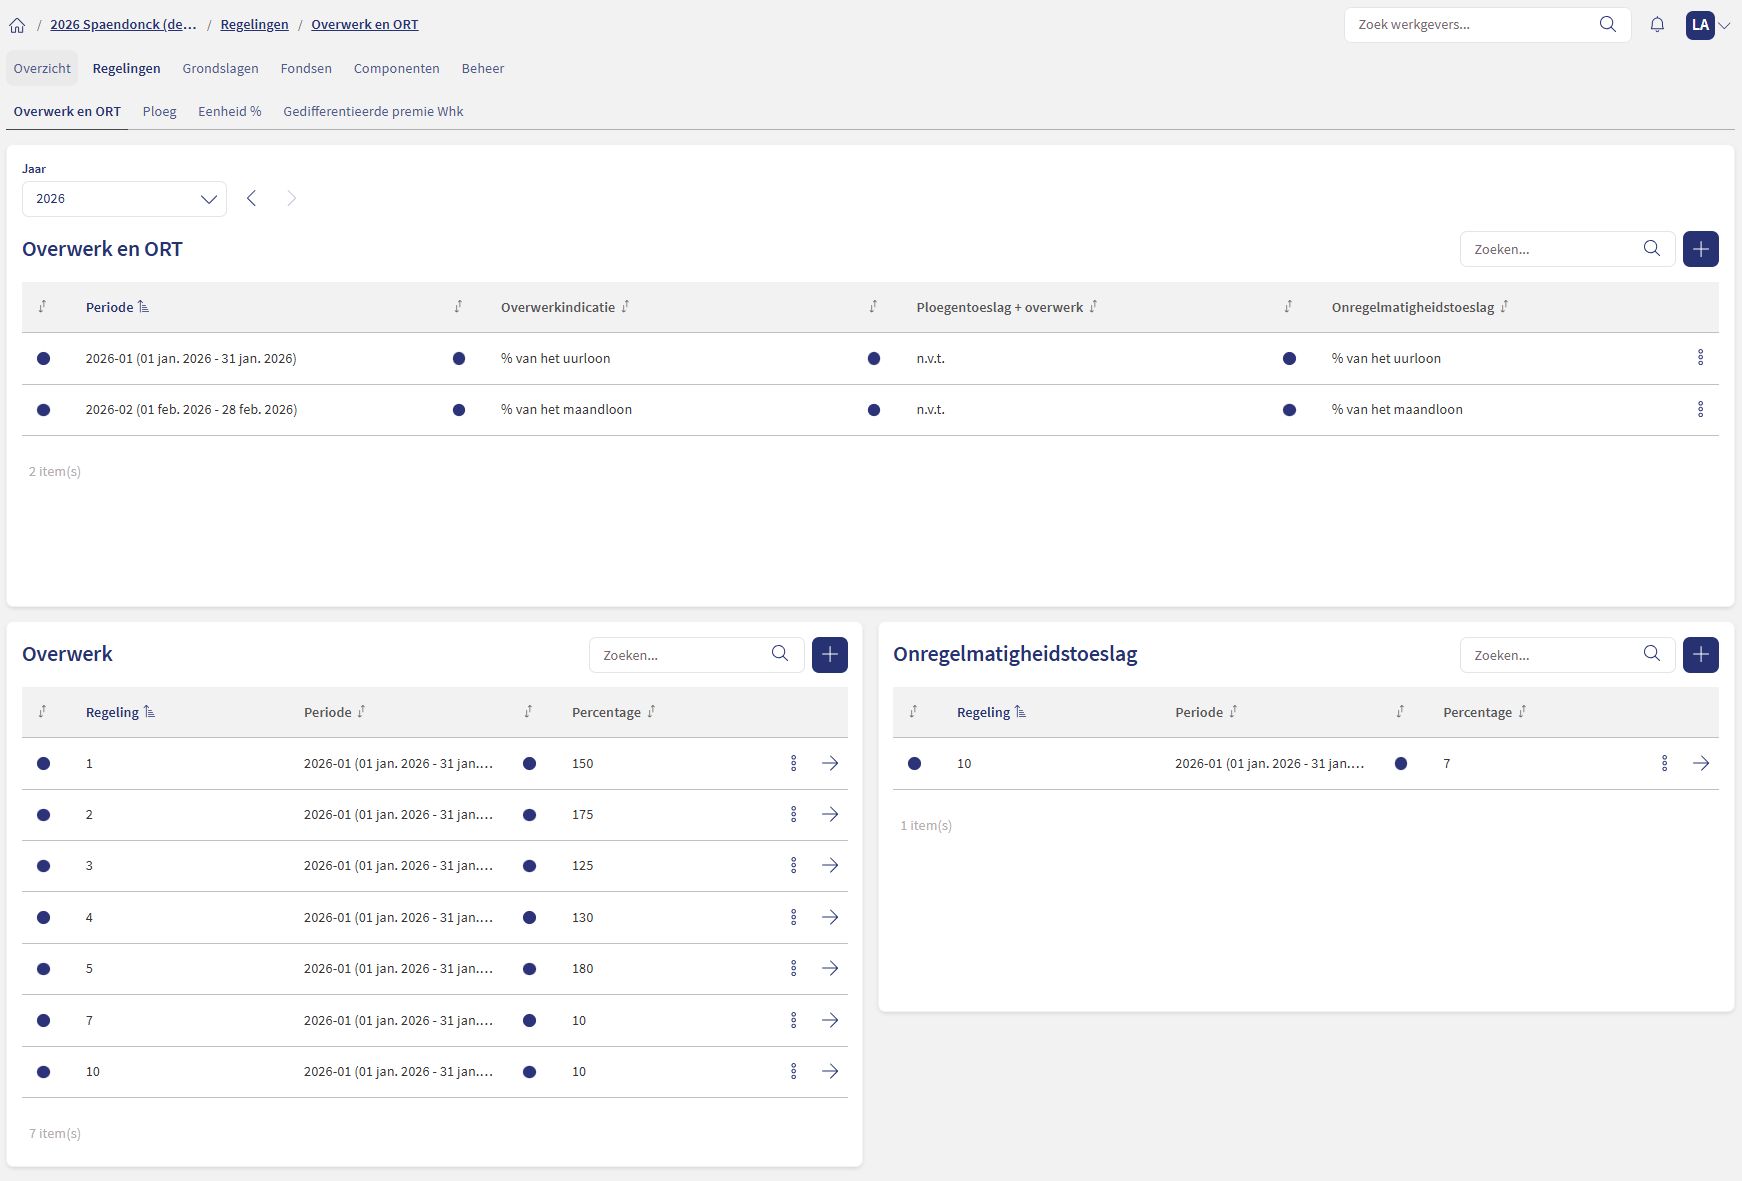Open the 2026 Spaendonck breadcrumb link
The width and height of the screenshot is (1742, 1181).
[x=123, y=25]
